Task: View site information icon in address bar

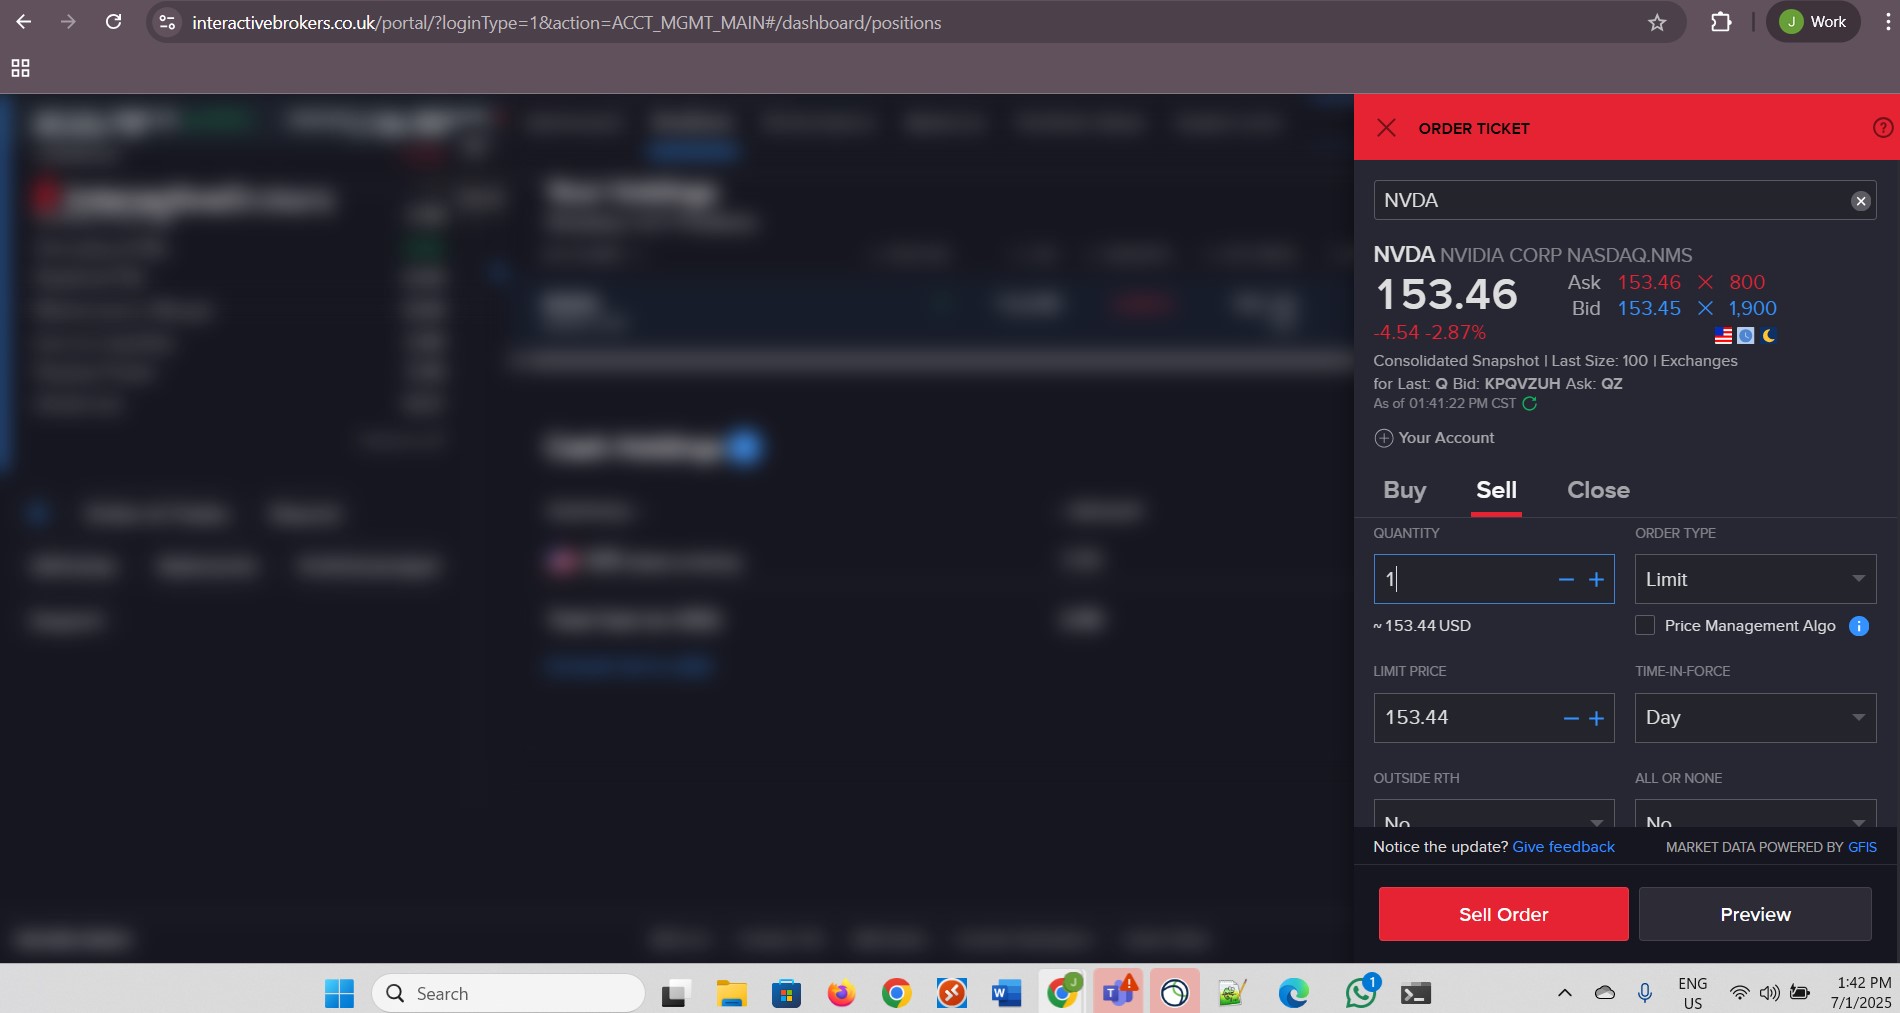Action: coord(167,22)
